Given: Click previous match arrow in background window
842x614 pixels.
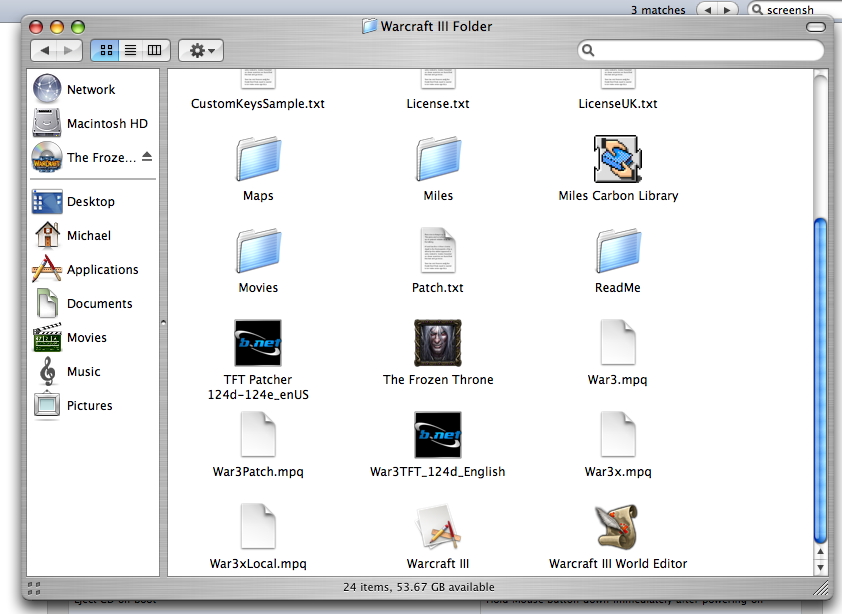Looking at the screenshot, I should (x=708, y=10).
